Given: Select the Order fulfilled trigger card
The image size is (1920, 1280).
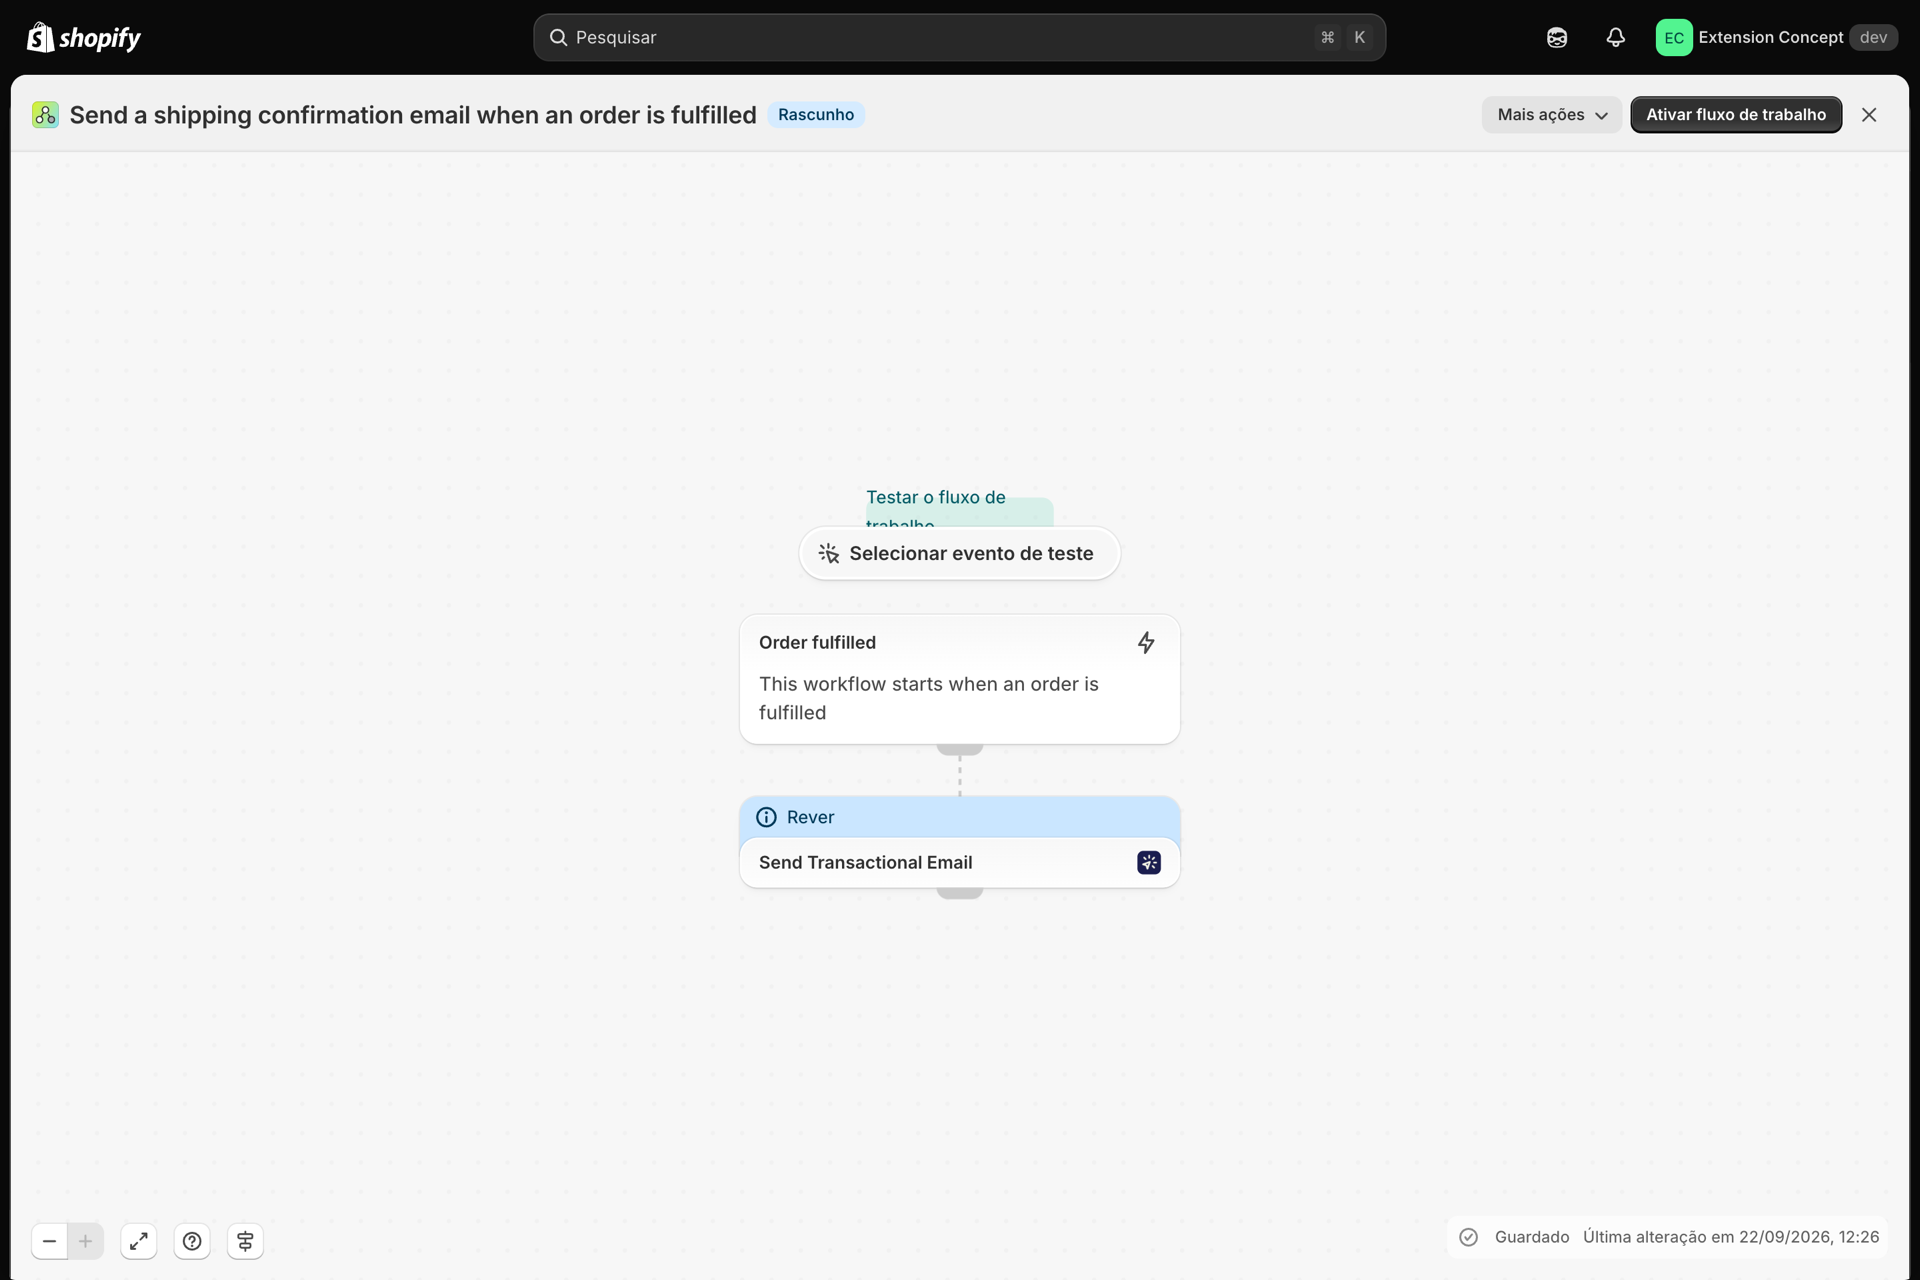Looking at the screenshot, I should tap(959, 679).
